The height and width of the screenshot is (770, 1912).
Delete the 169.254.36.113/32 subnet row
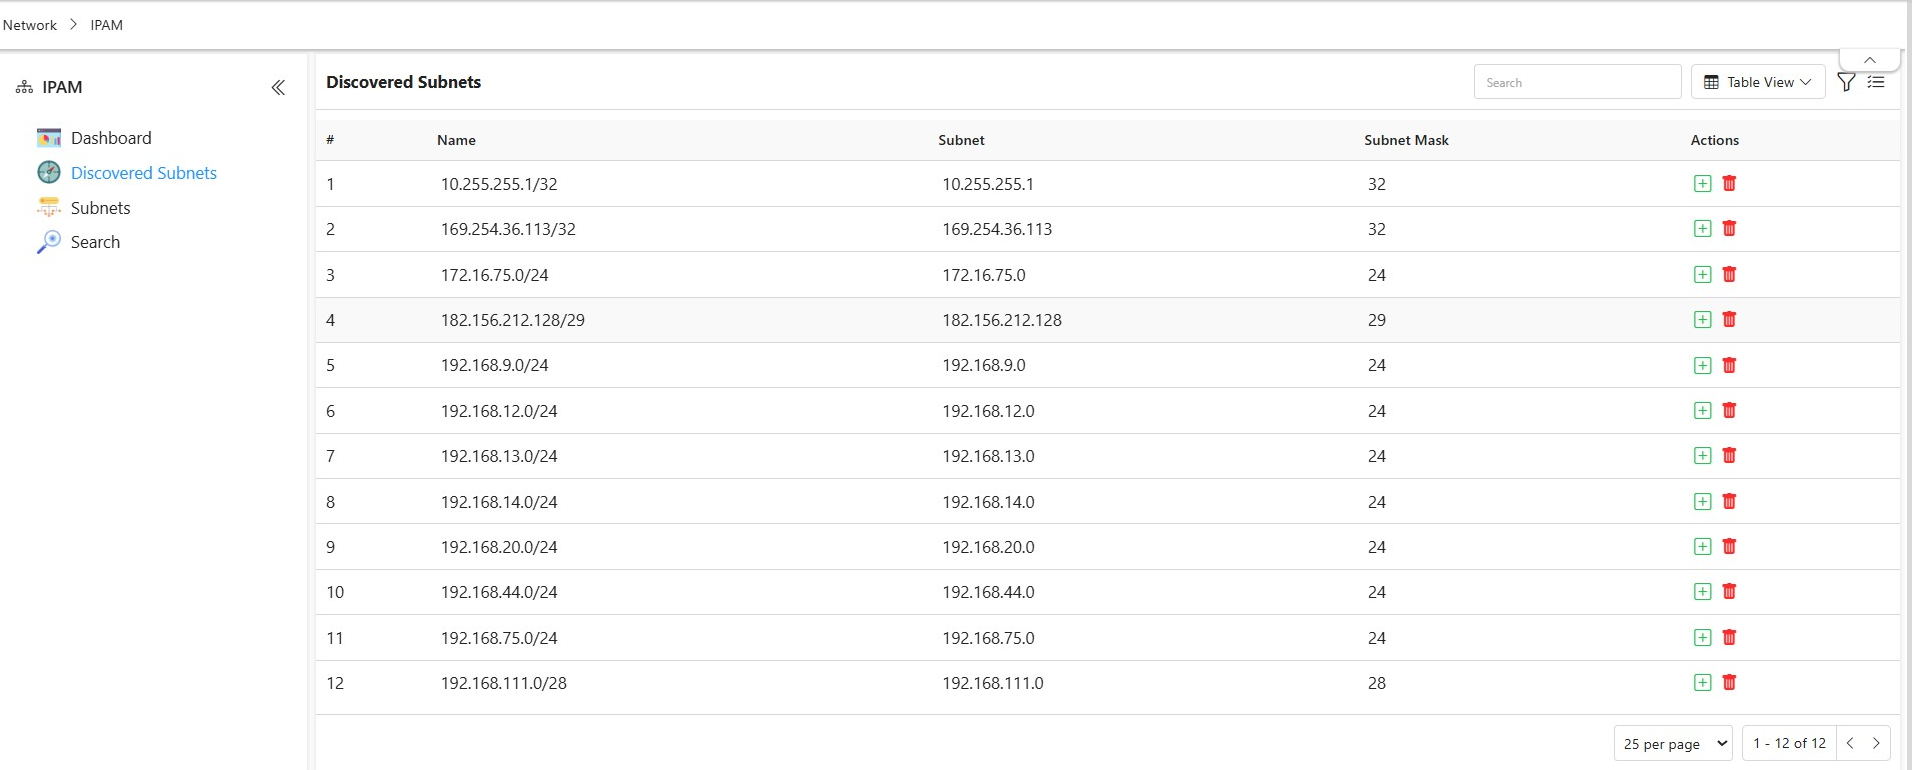(x=1729, y=229)
